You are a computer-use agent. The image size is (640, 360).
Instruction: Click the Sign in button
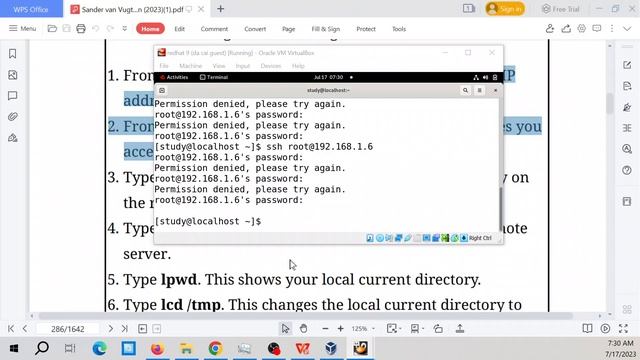point(505,9)
